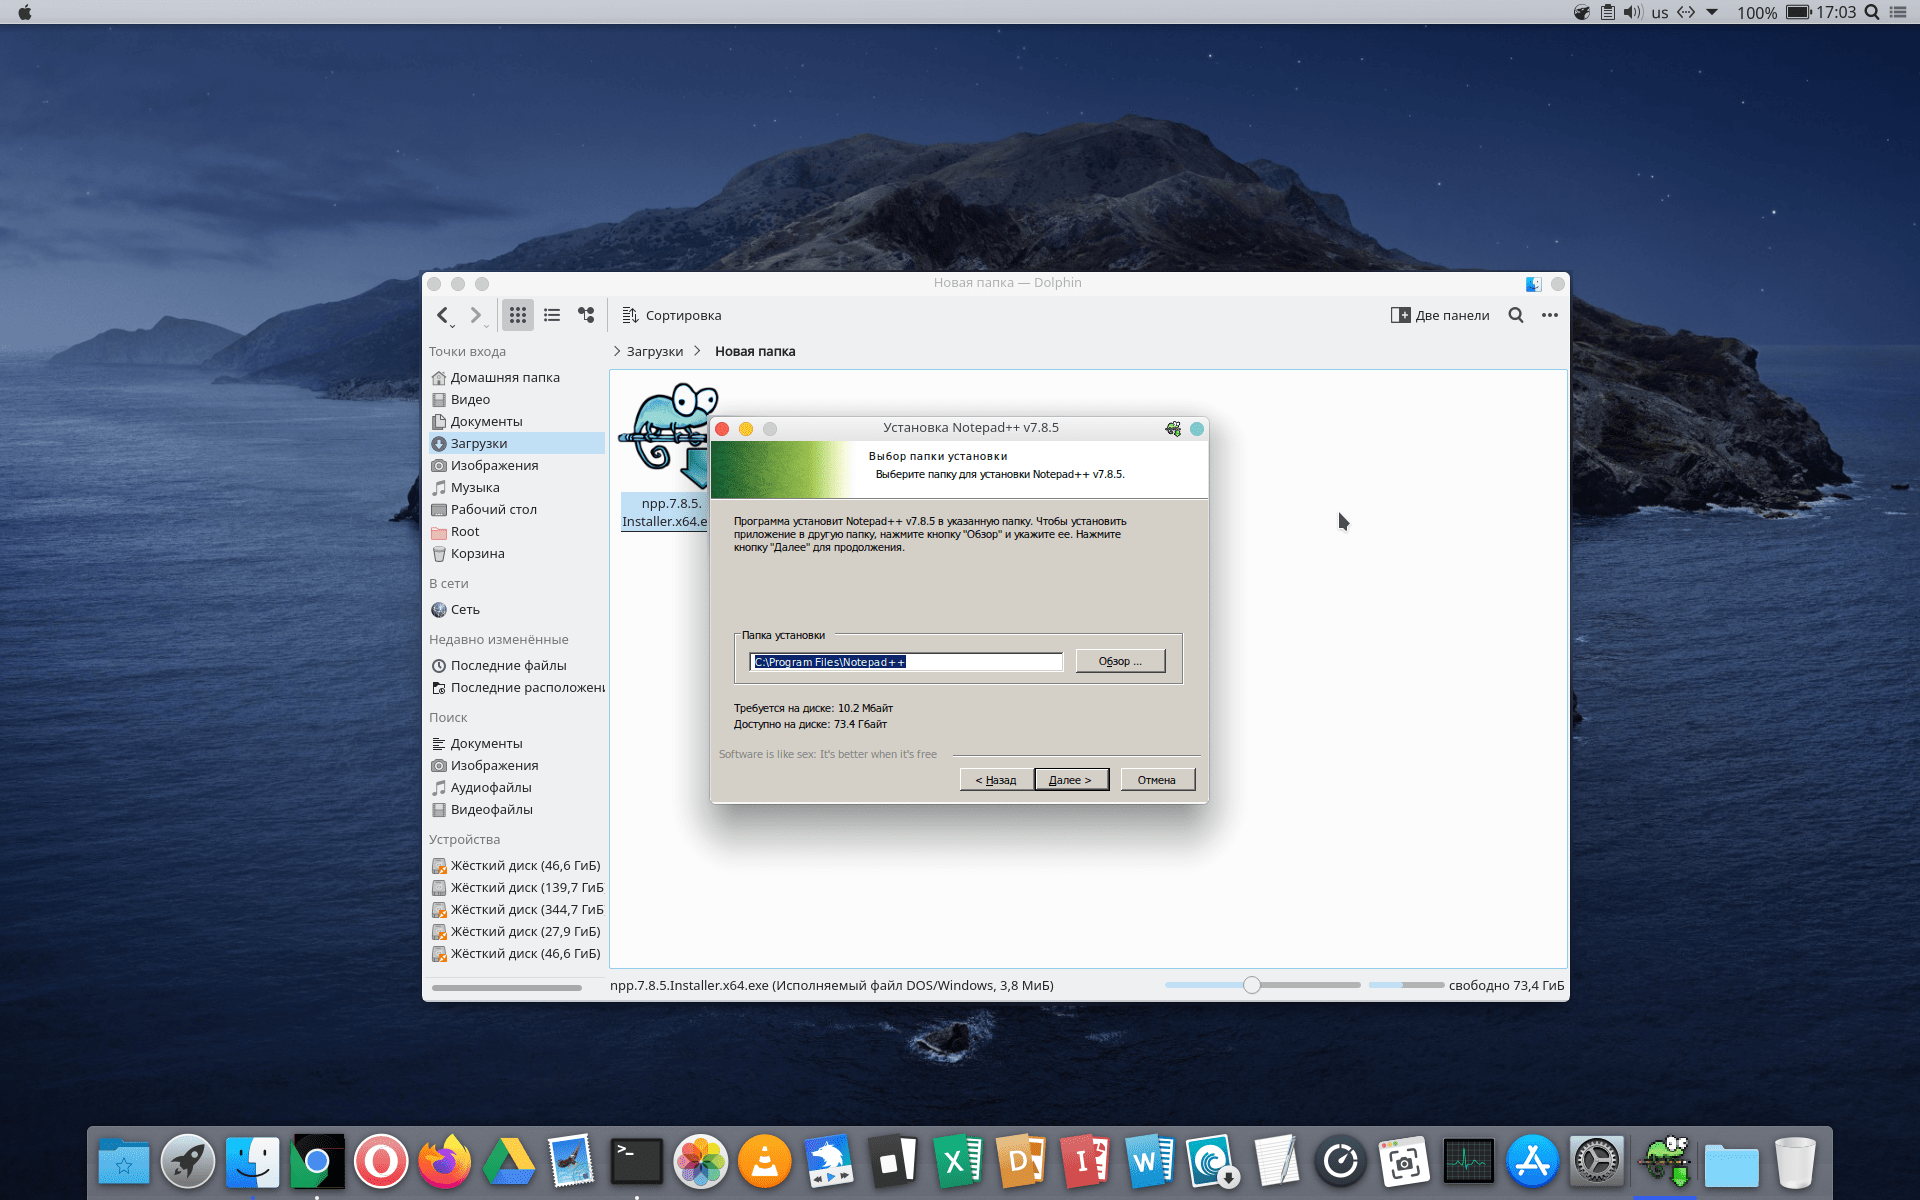
Task: Open search in Dolphin toolbar
Action: coord(1516,315)
